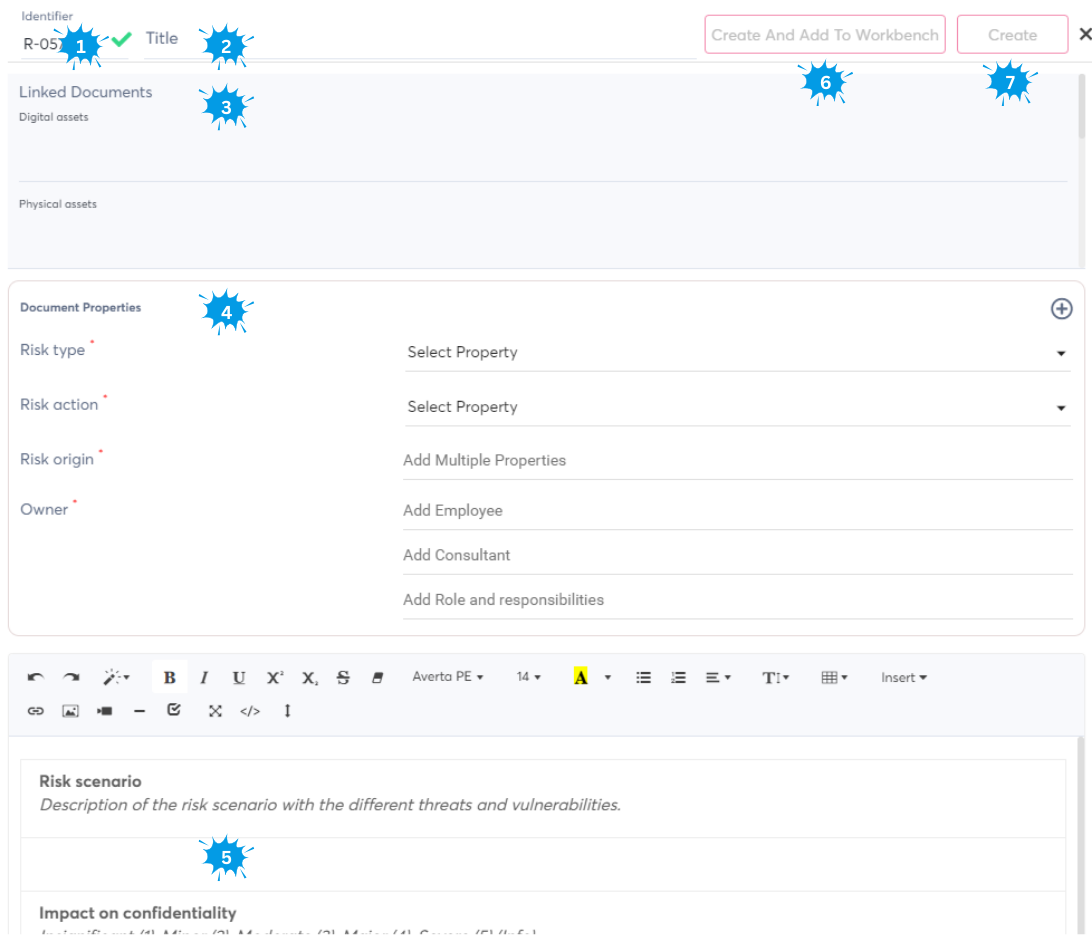Click the plus icon in Document Properties
1092x943 pixels.
(1061, 309)
